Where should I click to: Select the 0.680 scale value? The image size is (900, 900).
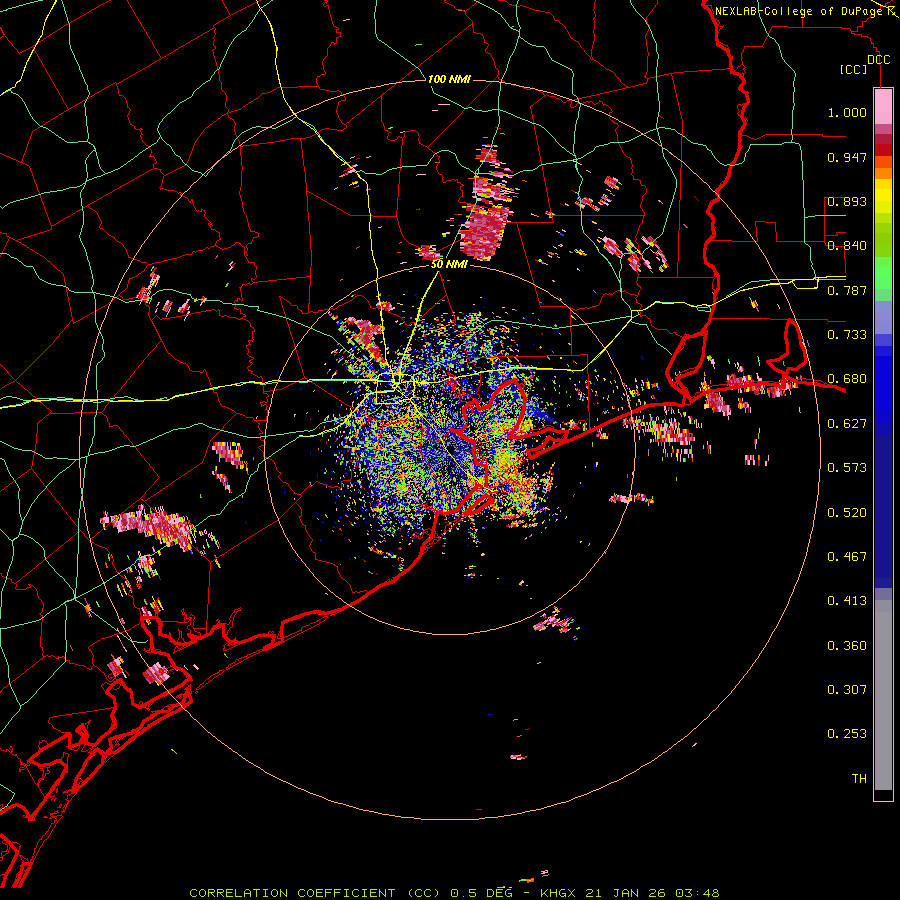click(847, 379)
